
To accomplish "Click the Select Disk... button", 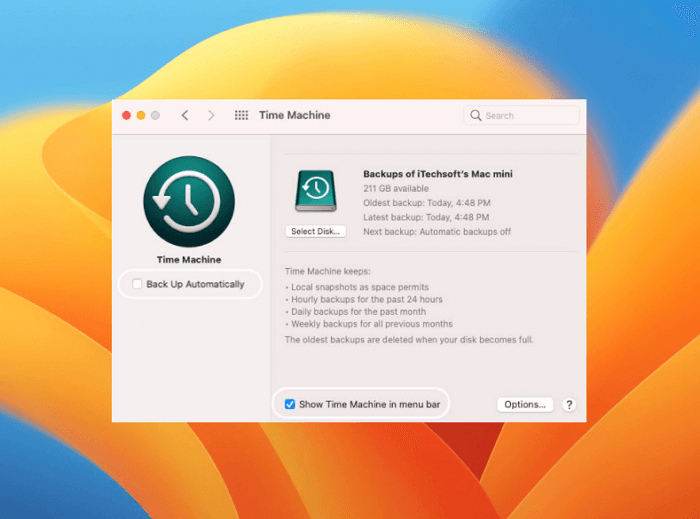I will click(x=316, y=231).
